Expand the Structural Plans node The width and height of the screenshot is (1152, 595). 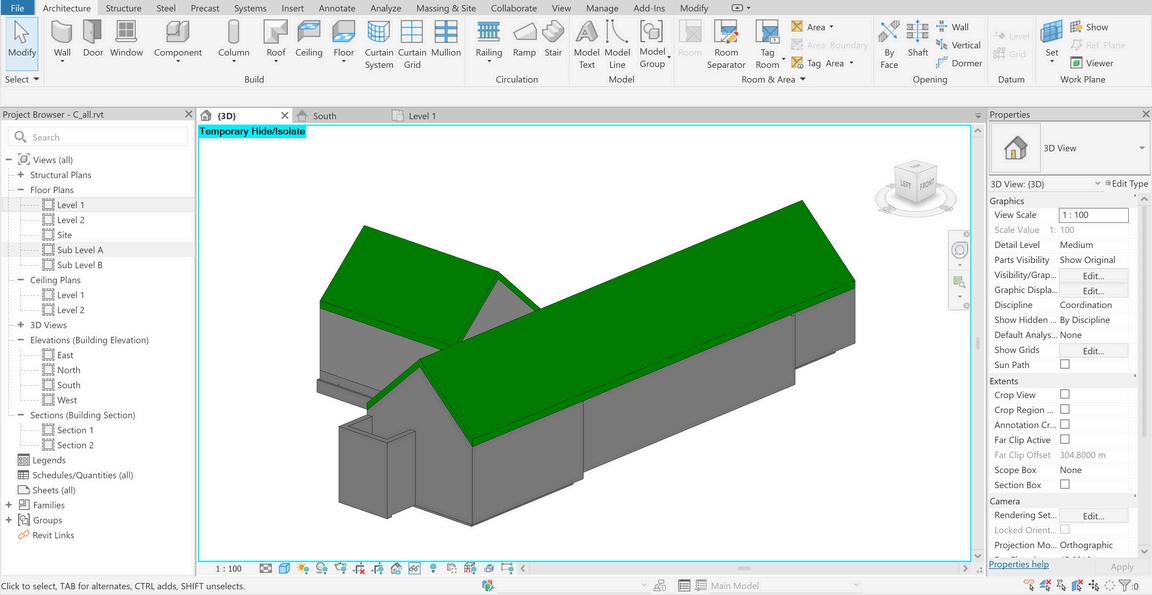[21, 175]
